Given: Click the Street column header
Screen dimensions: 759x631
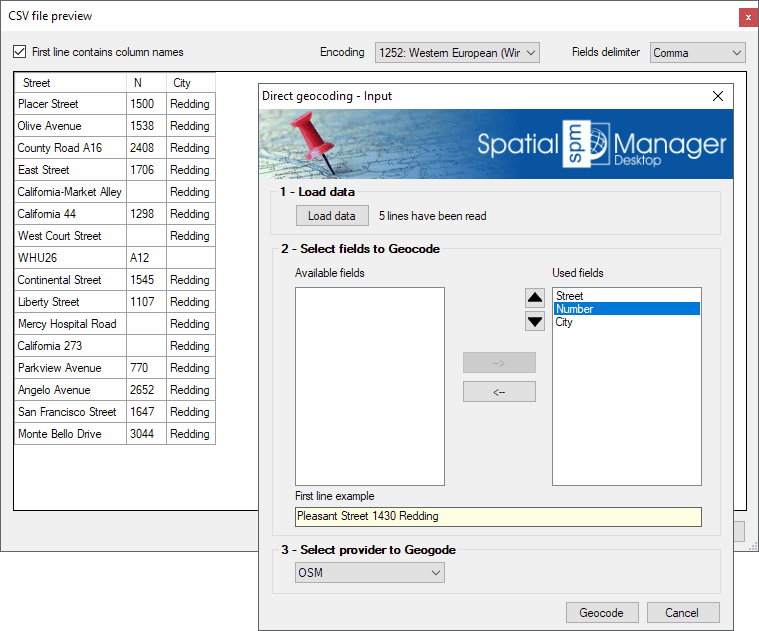Looking at the screenshot, I should [70, 83].
